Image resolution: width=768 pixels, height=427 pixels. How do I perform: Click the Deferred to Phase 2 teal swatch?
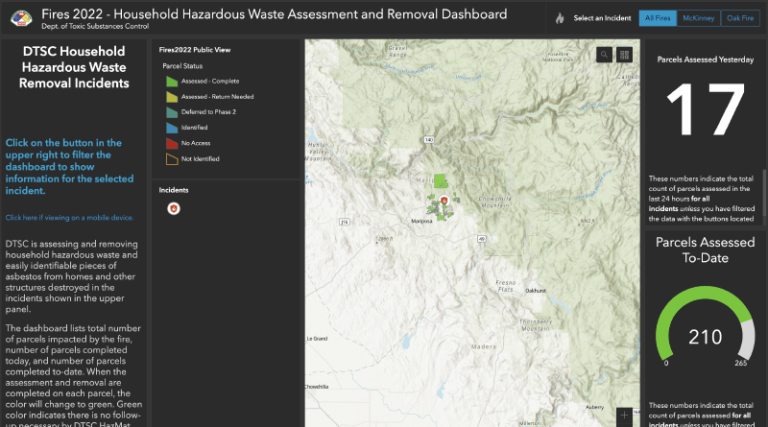click(x=172, y=112)
